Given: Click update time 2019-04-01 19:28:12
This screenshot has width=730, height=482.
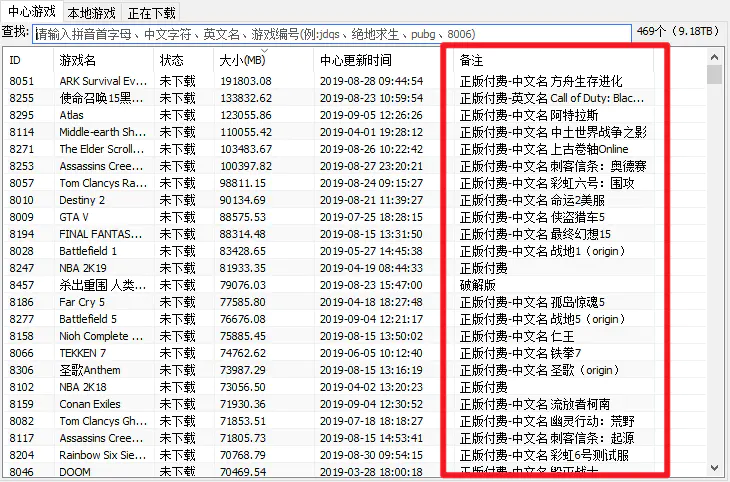Looking at the screenshot, I should pos(371,132).
